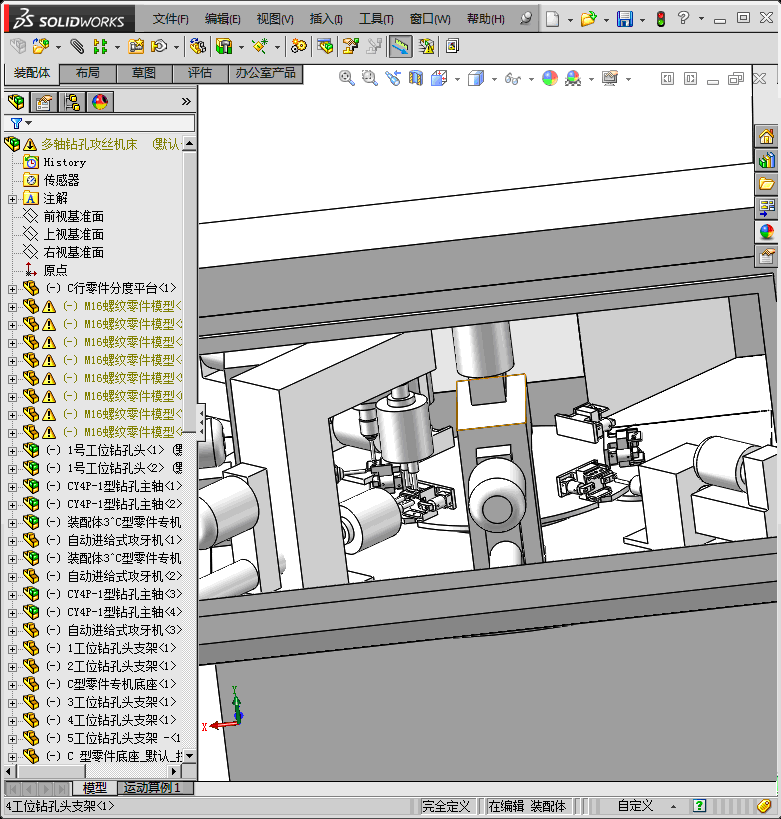Click the Rebuild traffic light icon

coord(660,19)
